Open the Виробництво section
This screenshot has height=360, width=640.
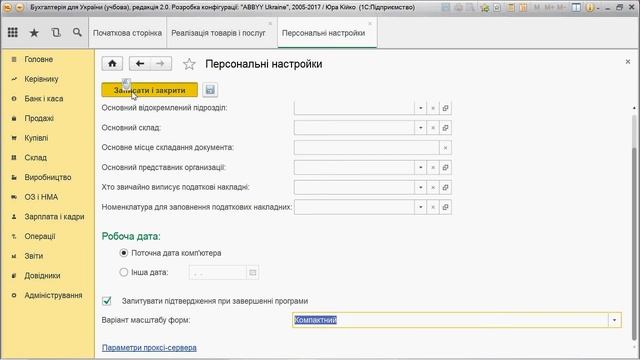(48, 177)
